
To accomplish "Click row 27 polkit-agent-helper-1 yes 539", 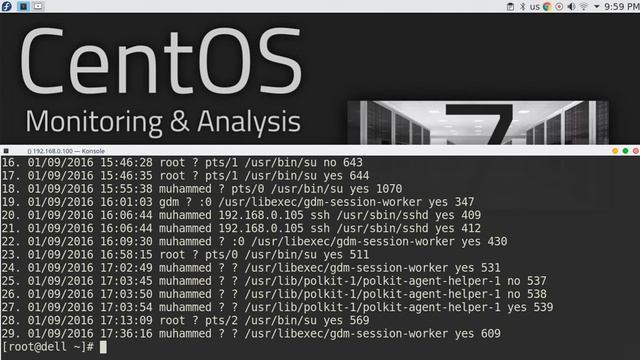I will pos(278,307).
